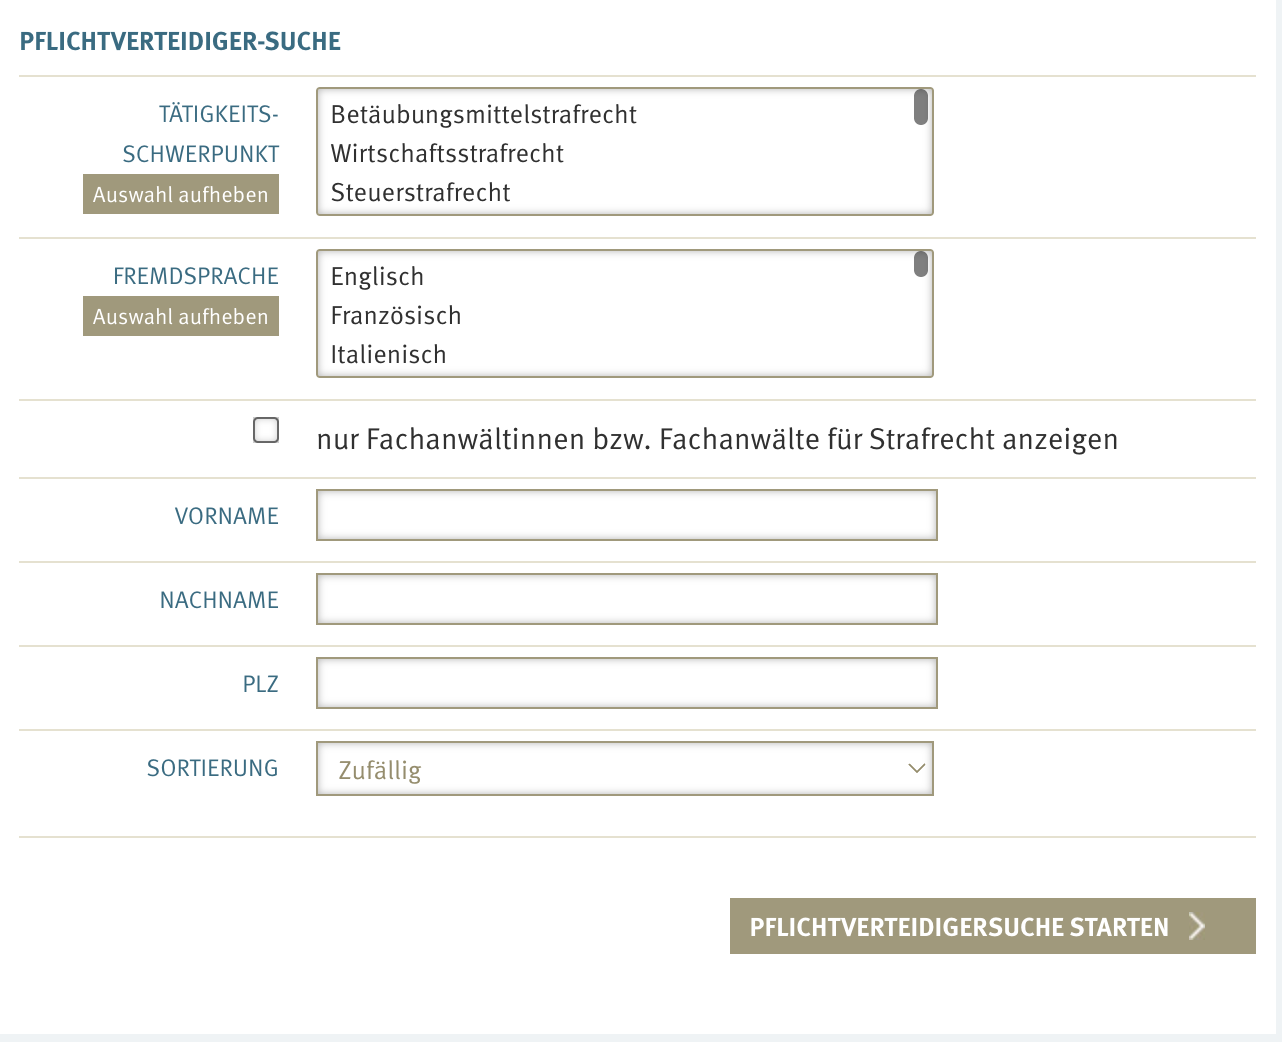Viewport: 1282px width, 1042px height.
Task: Select Betäubungsmittelstrafrecht in the Tätigkeitsschwerpunkt list
Action: point(483,114)
